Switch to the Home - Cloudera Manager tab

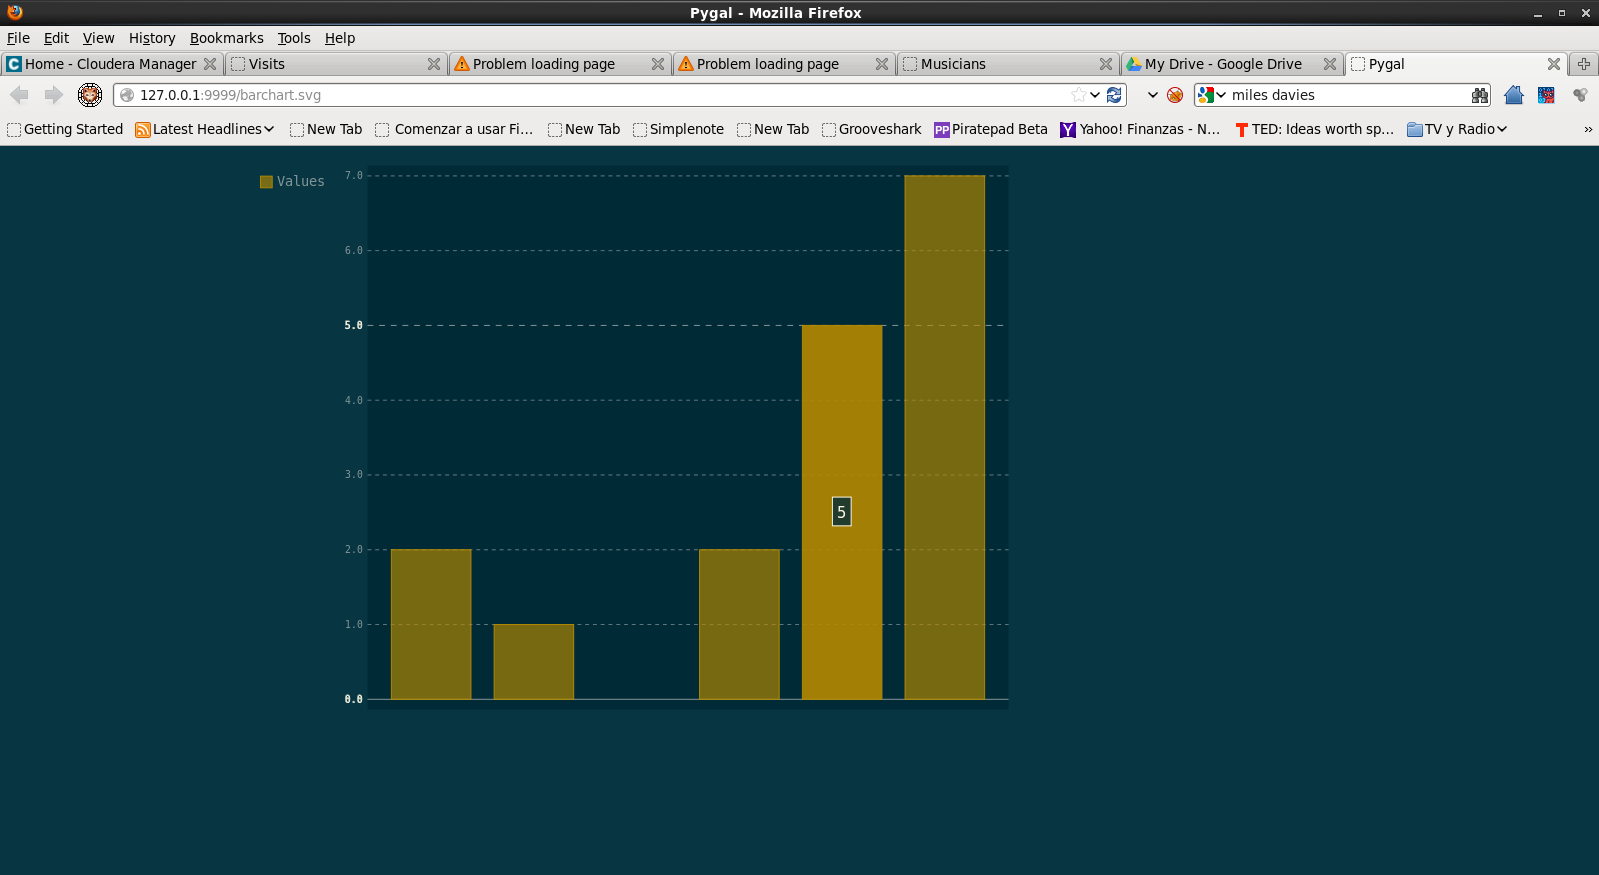pyautogui.click(x=111, y=64)
